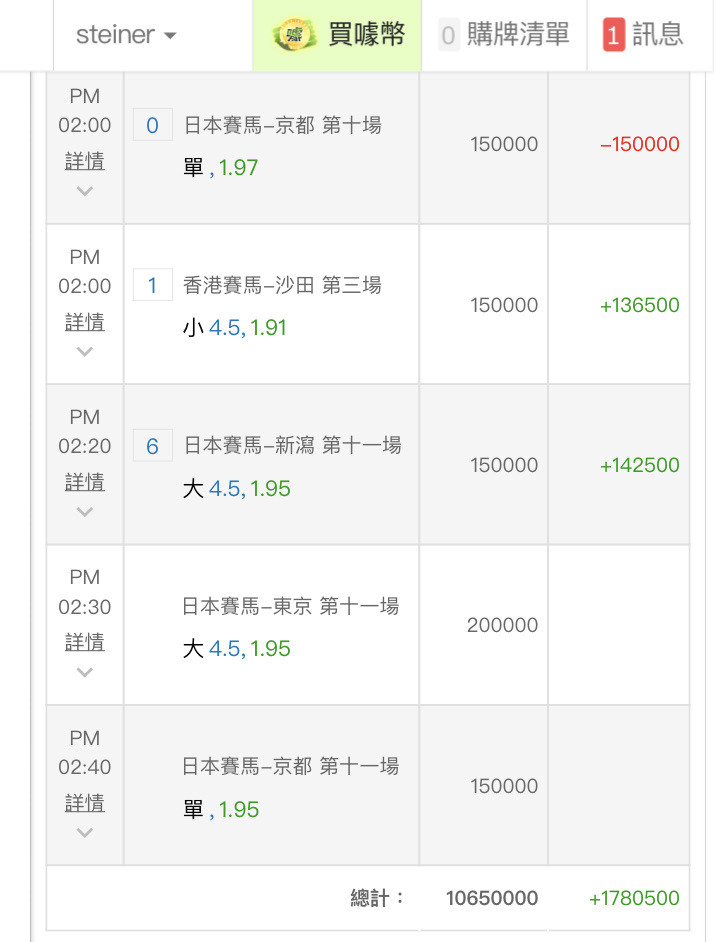The height and width of the screenshot is (942, 714).
Task: Click the 購牌清單 zero count badge
Action: point(448,35)
